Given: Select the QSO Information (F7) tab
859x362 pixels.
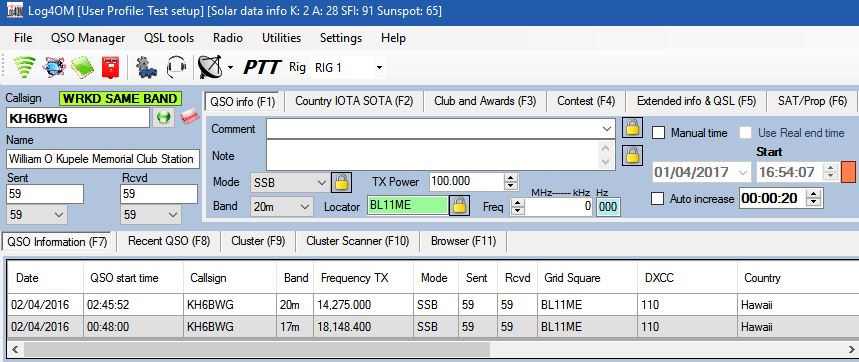Looking at the screenshot, I should 57,242.
